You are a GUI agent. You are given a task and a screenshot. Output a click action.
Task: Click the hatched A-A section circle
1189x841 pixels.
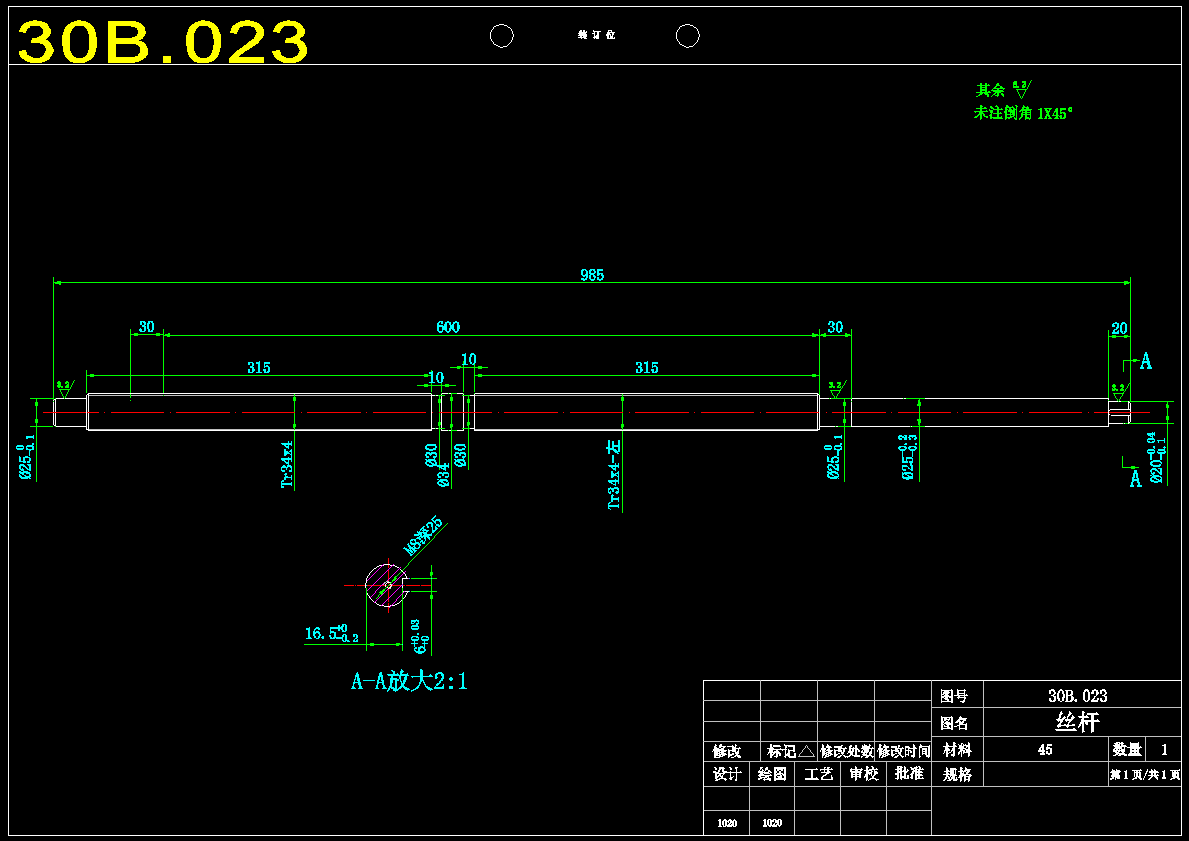coord(387,585)
